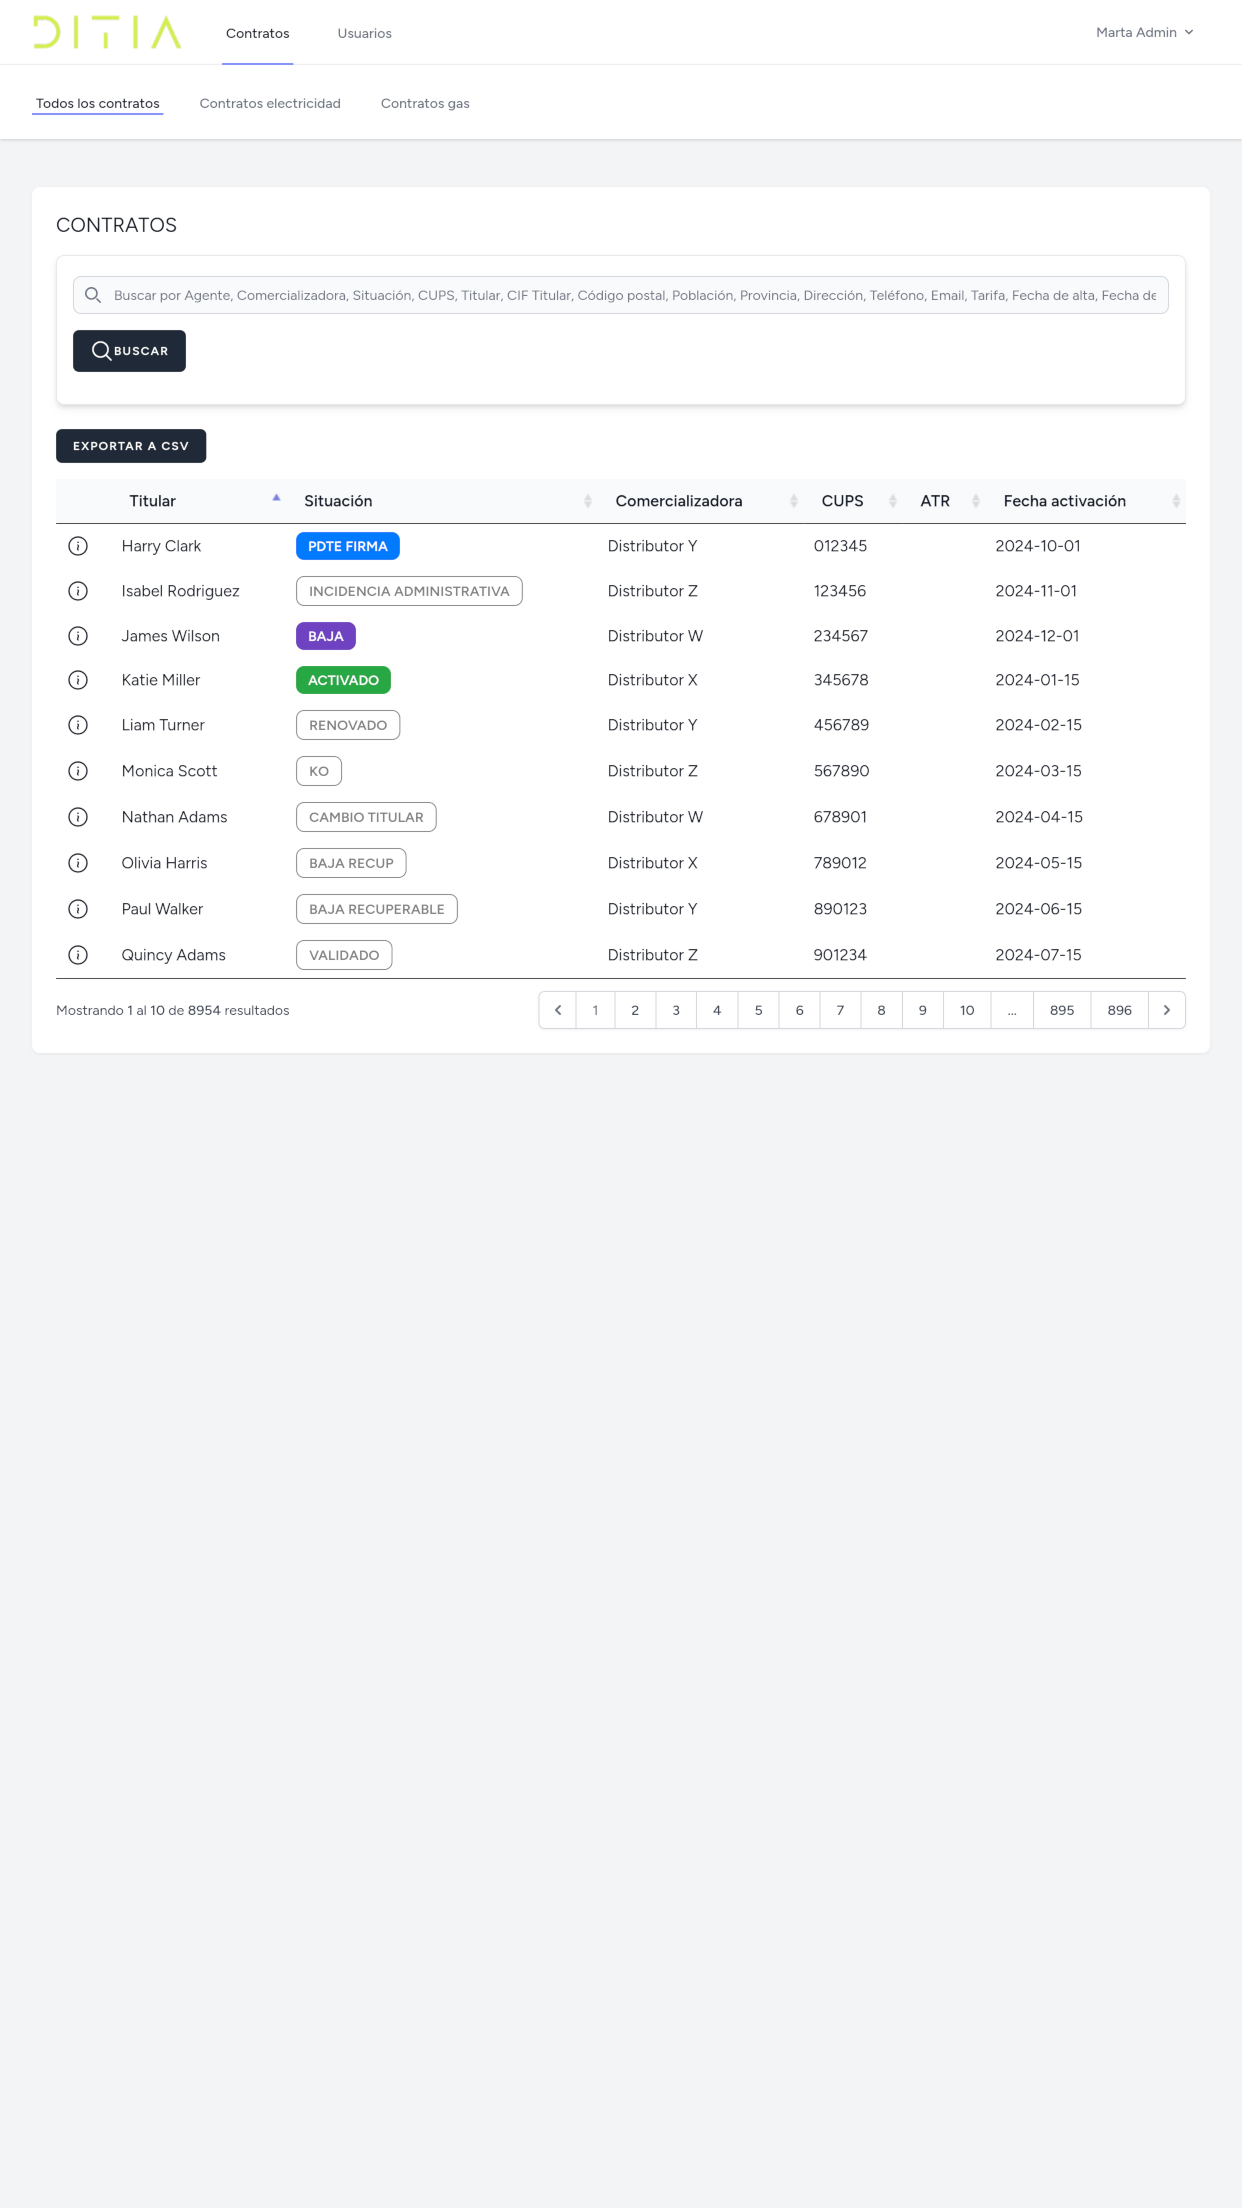Jump to page 896 in pagination
This screenshot has height=2208, width=1242.
pyautogui.click(x=1119, y=1010)
